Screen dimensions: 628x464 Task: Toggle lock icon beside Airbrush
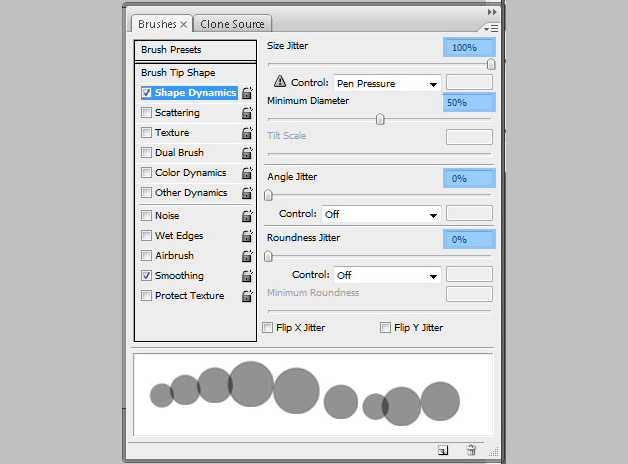pyautogui.click(x=247, y=256)
